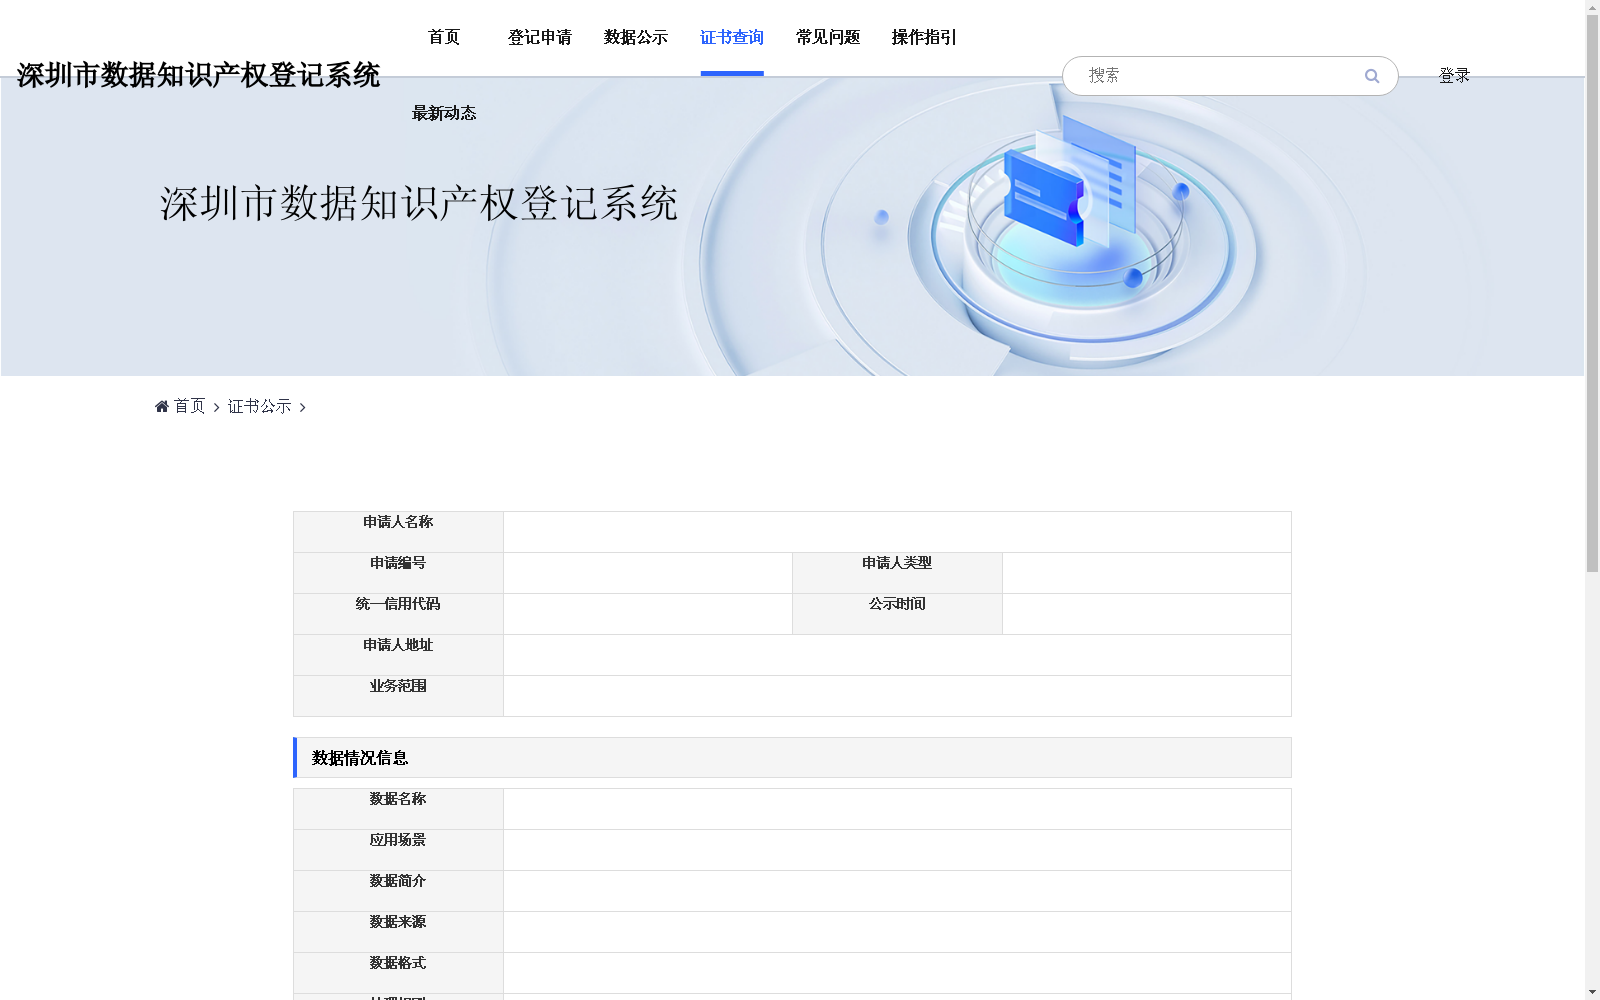Click the 申请编号 label cell

tap(398, 573)
